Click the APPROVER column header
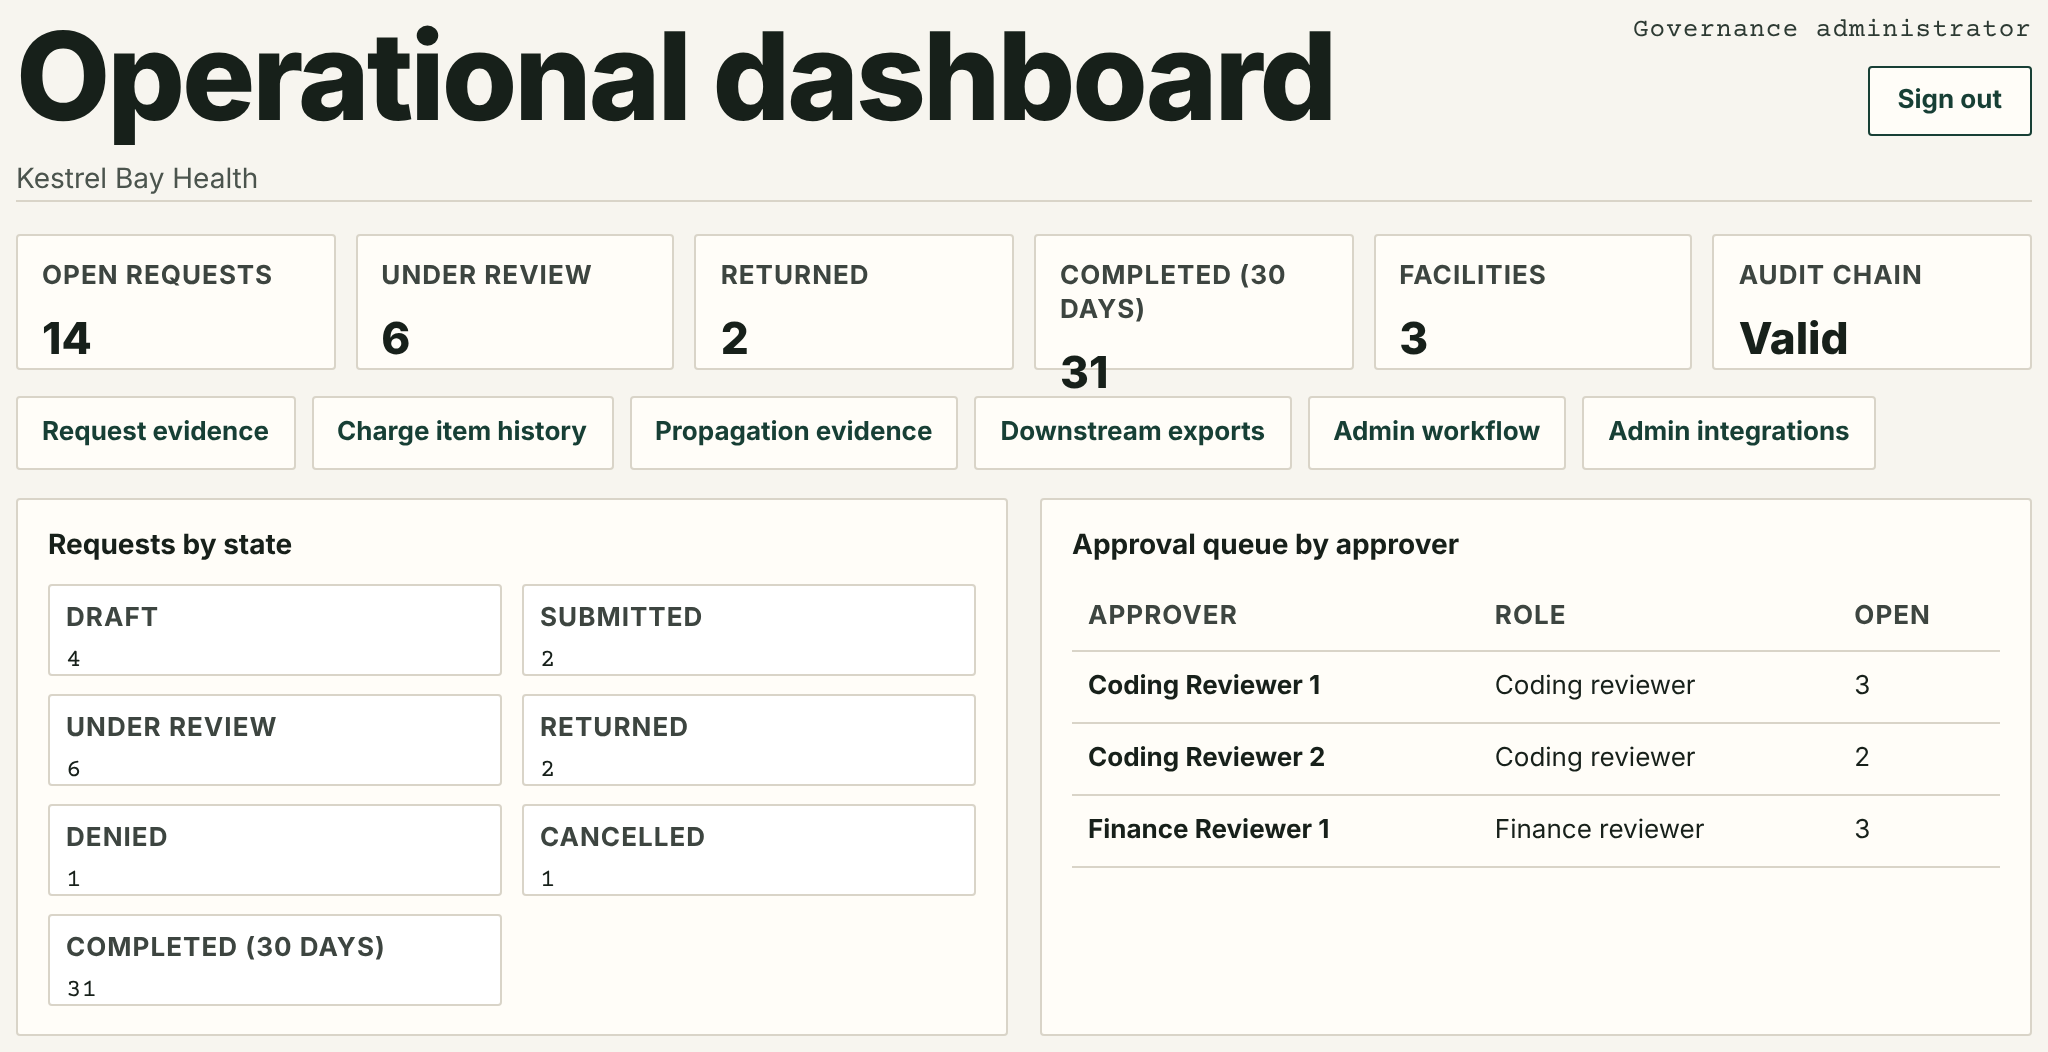The width and height of the screenshot is (2048, 1052). [x=1162, y=615]
